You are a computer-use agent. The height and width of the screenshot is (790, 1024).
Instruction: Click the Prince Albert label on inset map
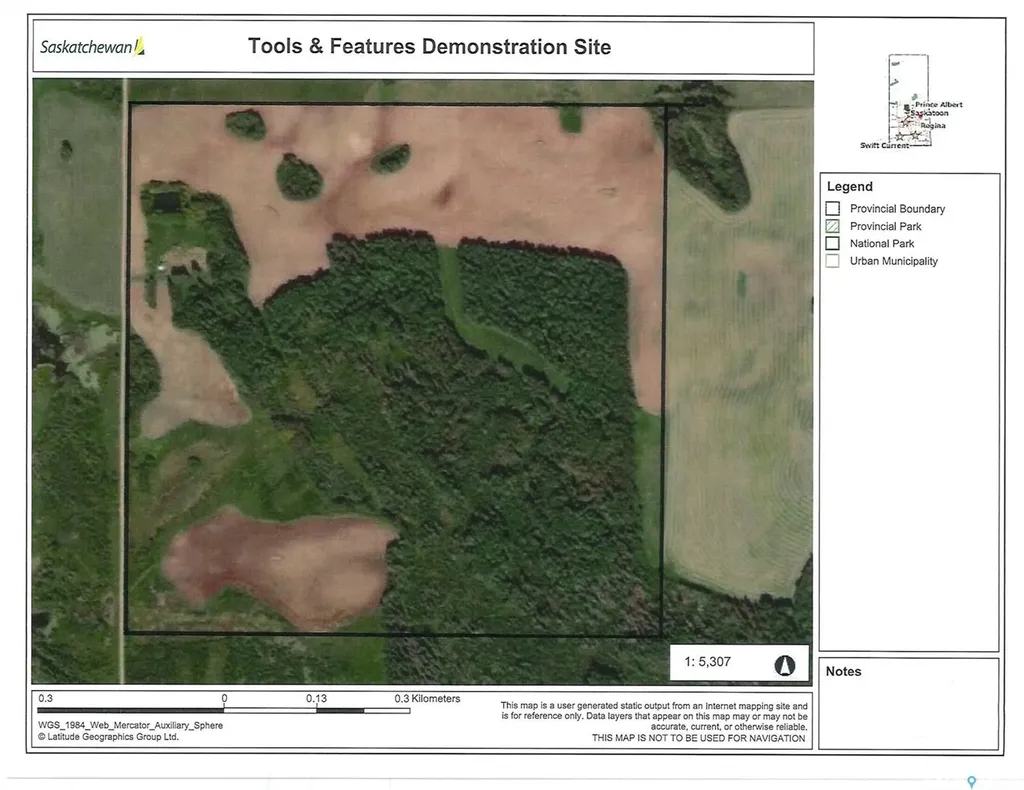[938, 104]
